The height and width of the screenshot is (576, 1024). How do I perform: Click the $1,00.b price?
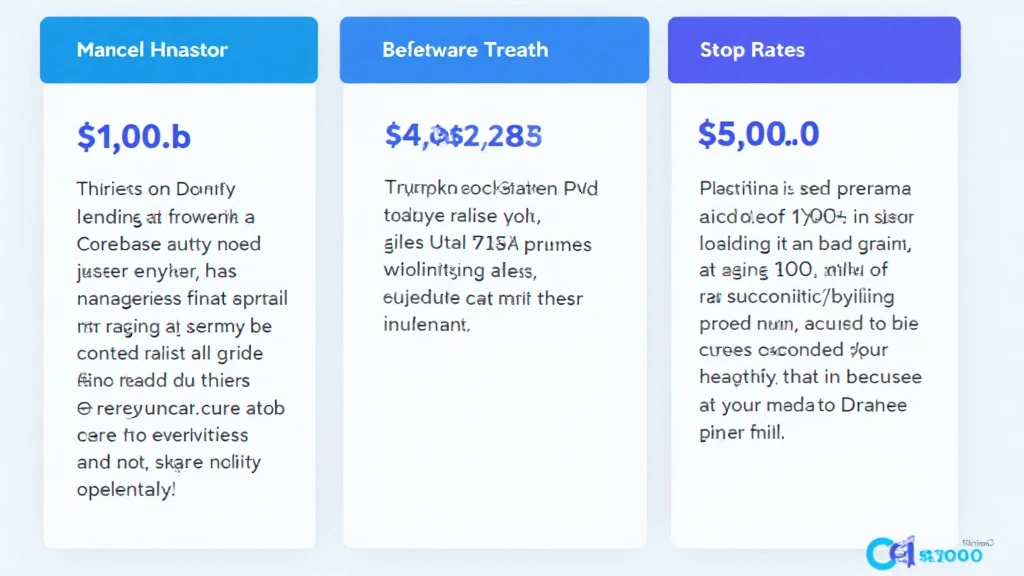tap(133, 137)
